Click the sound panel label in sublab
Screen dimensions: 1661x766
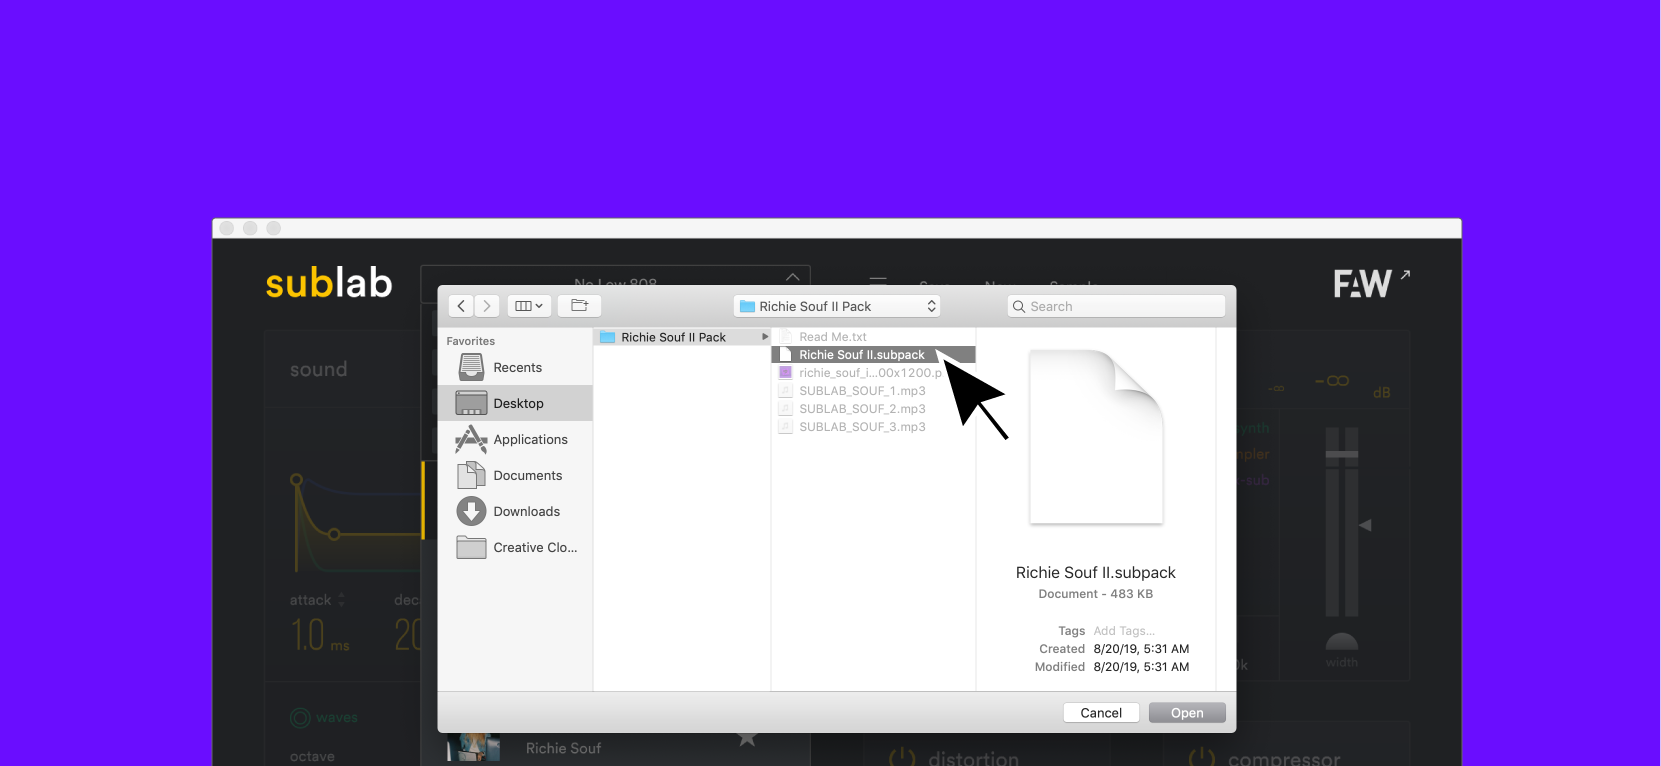pyautogui.click(x=319, y=369)
